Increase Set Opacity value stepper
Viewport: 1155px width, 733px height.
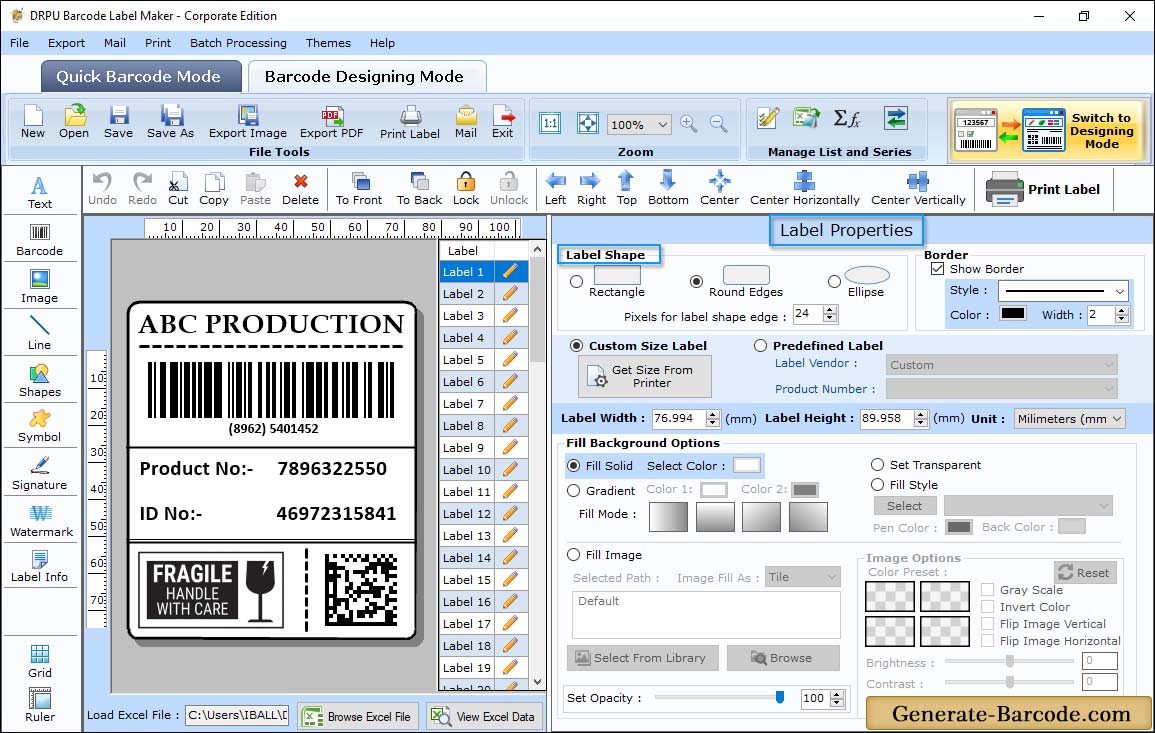click(837, 694)
